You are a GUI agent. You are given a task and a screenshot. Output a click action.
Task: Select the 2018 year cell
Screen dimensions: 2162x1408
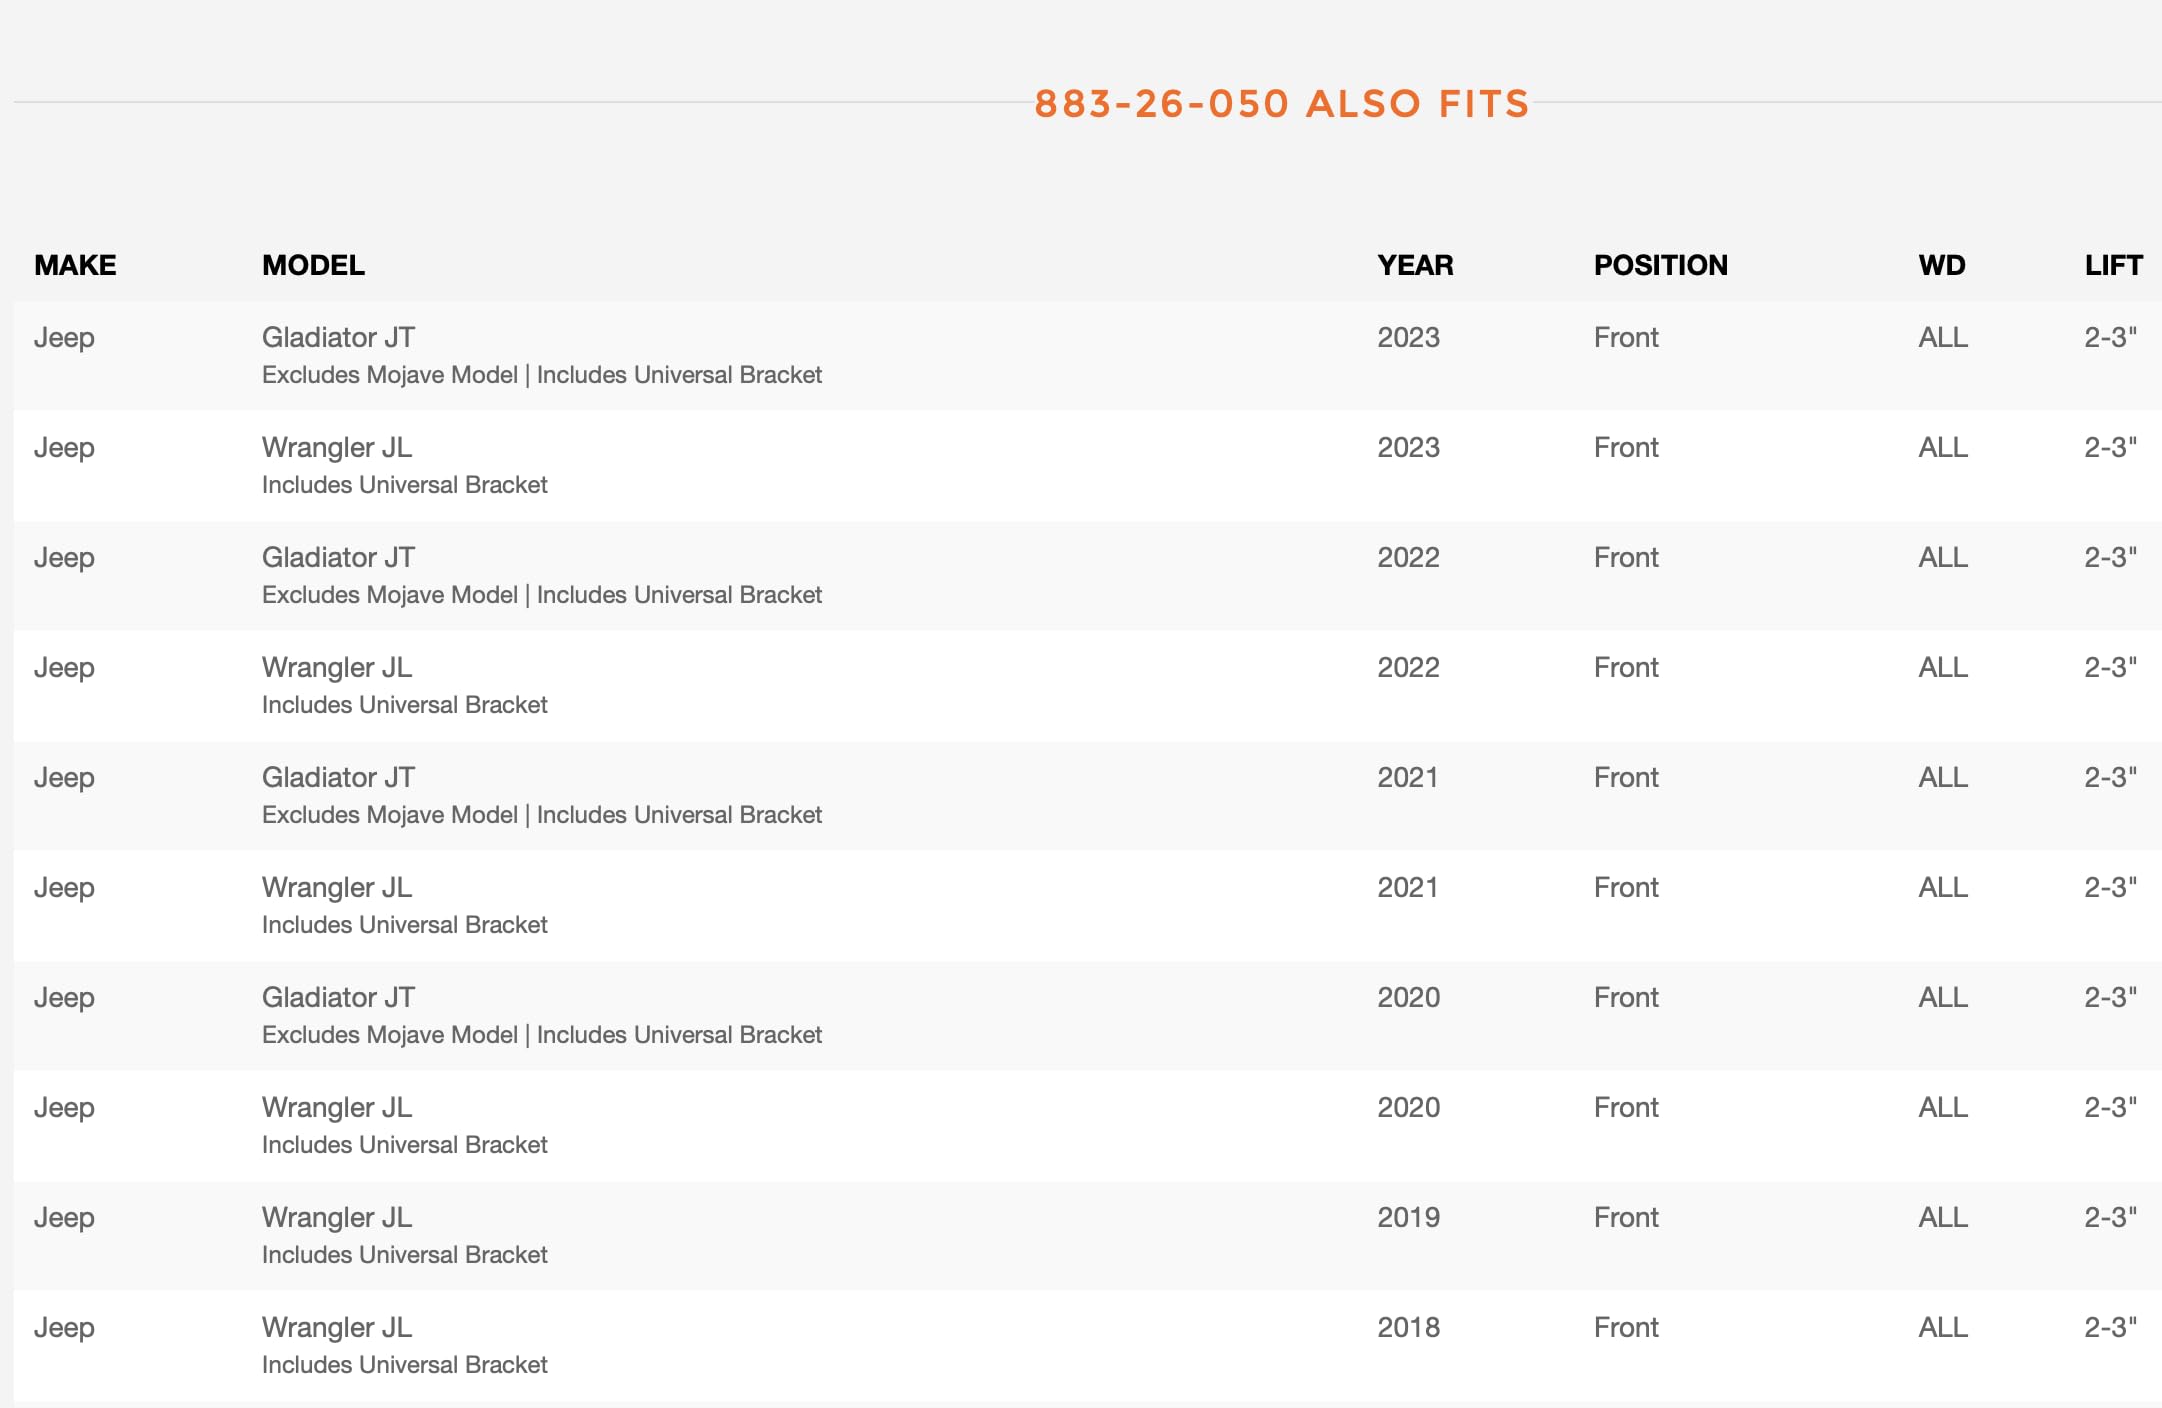coord(1408,1327)
